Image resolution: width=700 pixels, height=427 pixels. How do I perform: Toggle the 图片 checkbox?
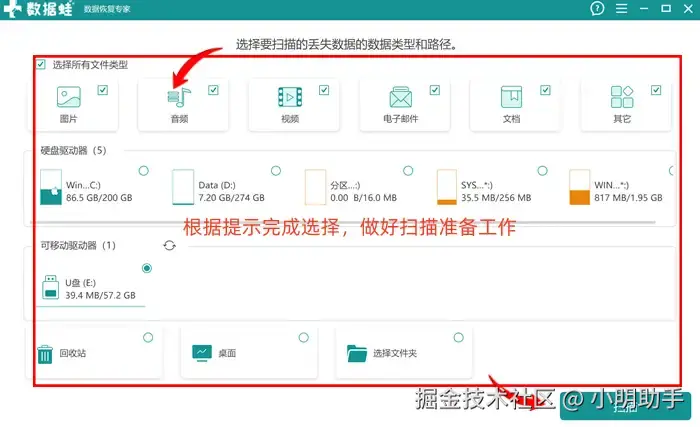[103, 90]
